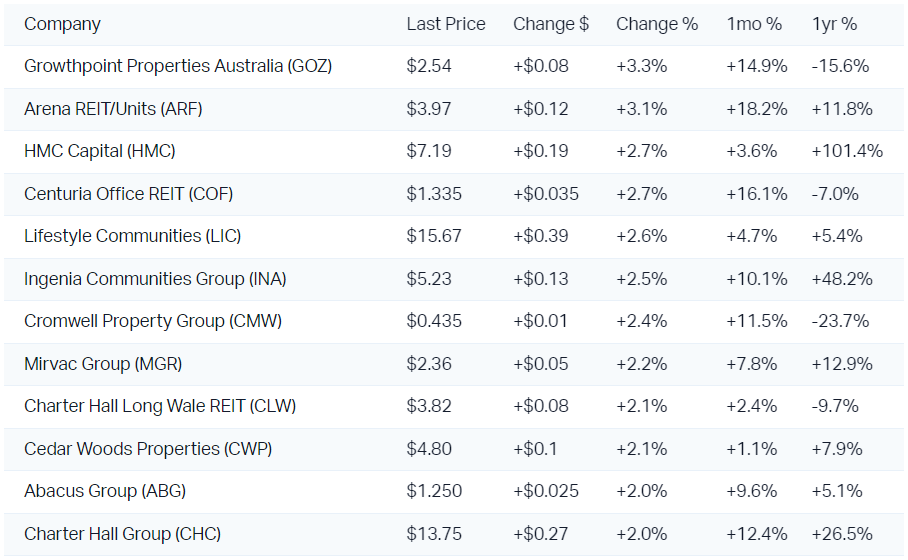Image resolution: width=908 pixels, height=560 pixels.
Task: Open Ingenia Communities Group (INA)
Action: click(x=155, y=279)
